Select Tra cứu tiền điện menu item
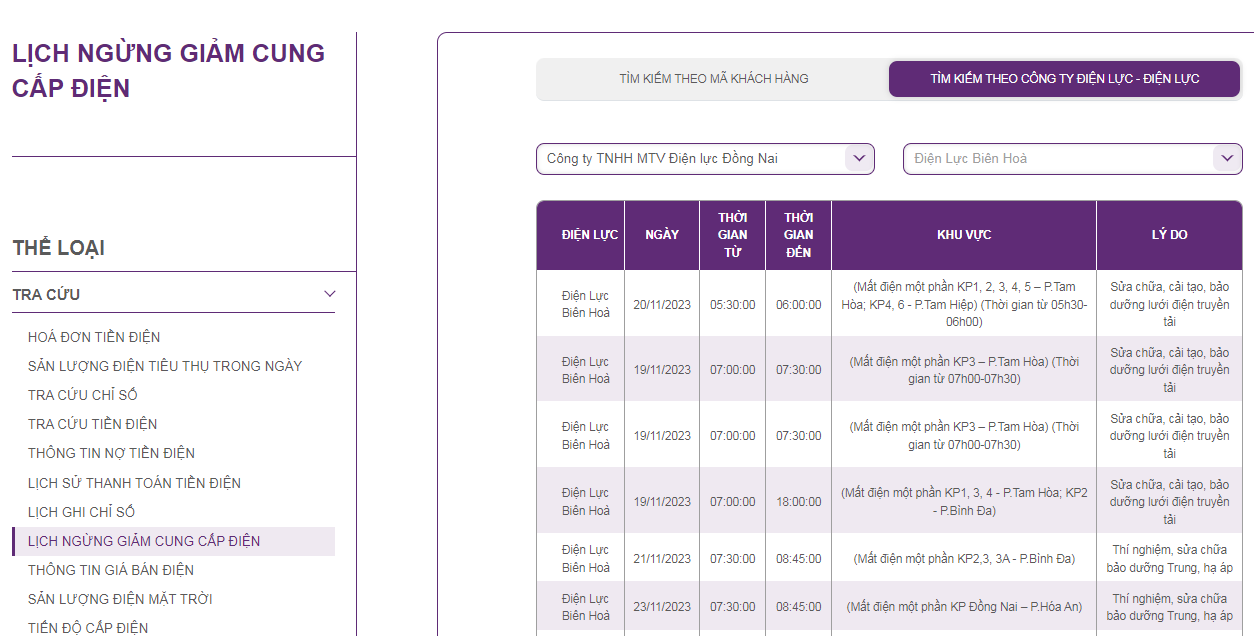 (x=92, y=424)
